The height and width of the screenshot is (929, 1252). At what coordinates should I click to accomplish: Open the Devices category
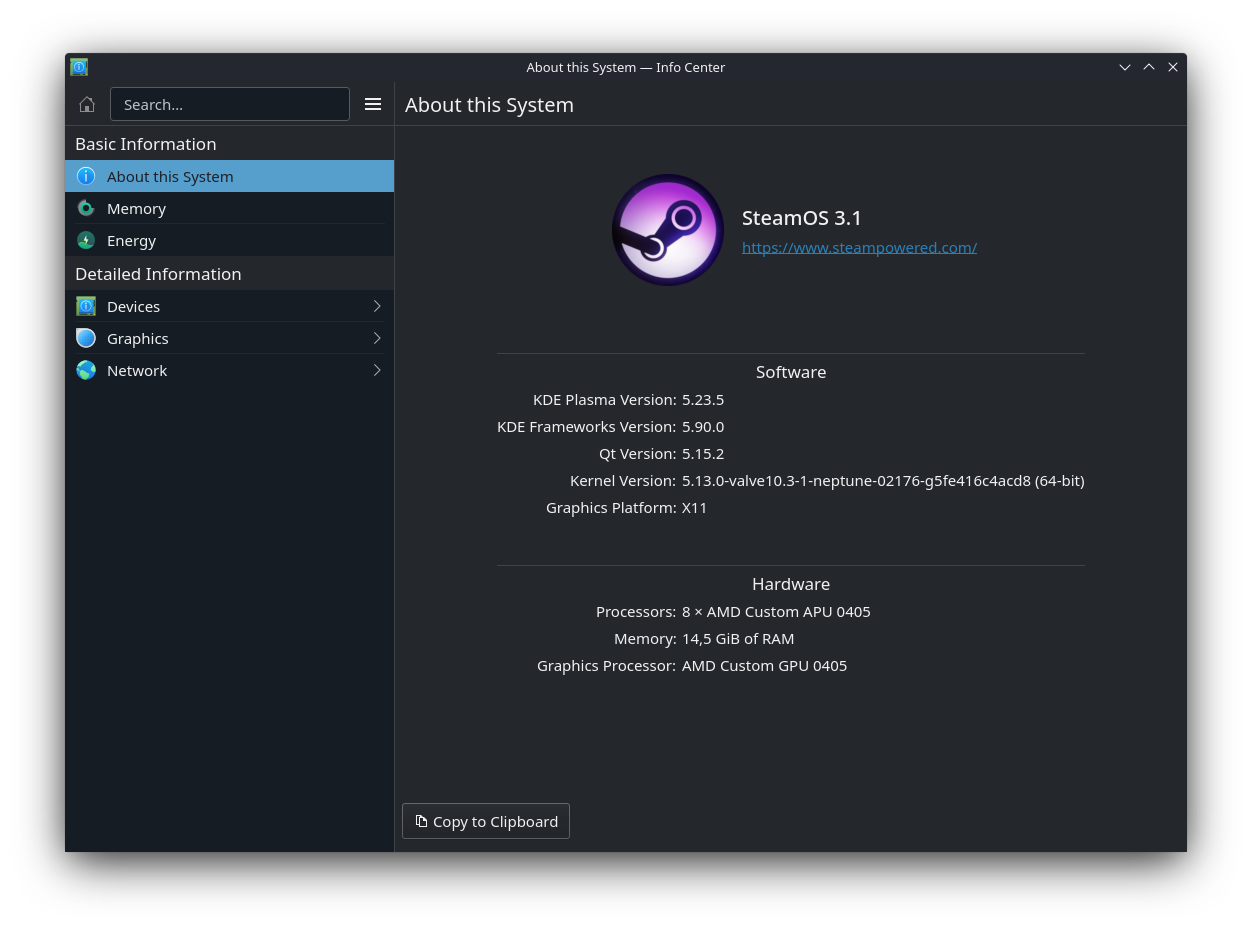(230, 306)
